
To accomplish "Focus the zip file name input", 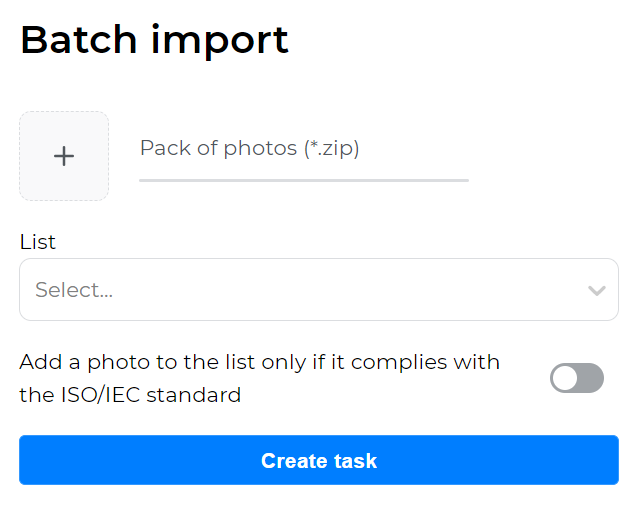I will pyautogui.click(x=303, y=149).
